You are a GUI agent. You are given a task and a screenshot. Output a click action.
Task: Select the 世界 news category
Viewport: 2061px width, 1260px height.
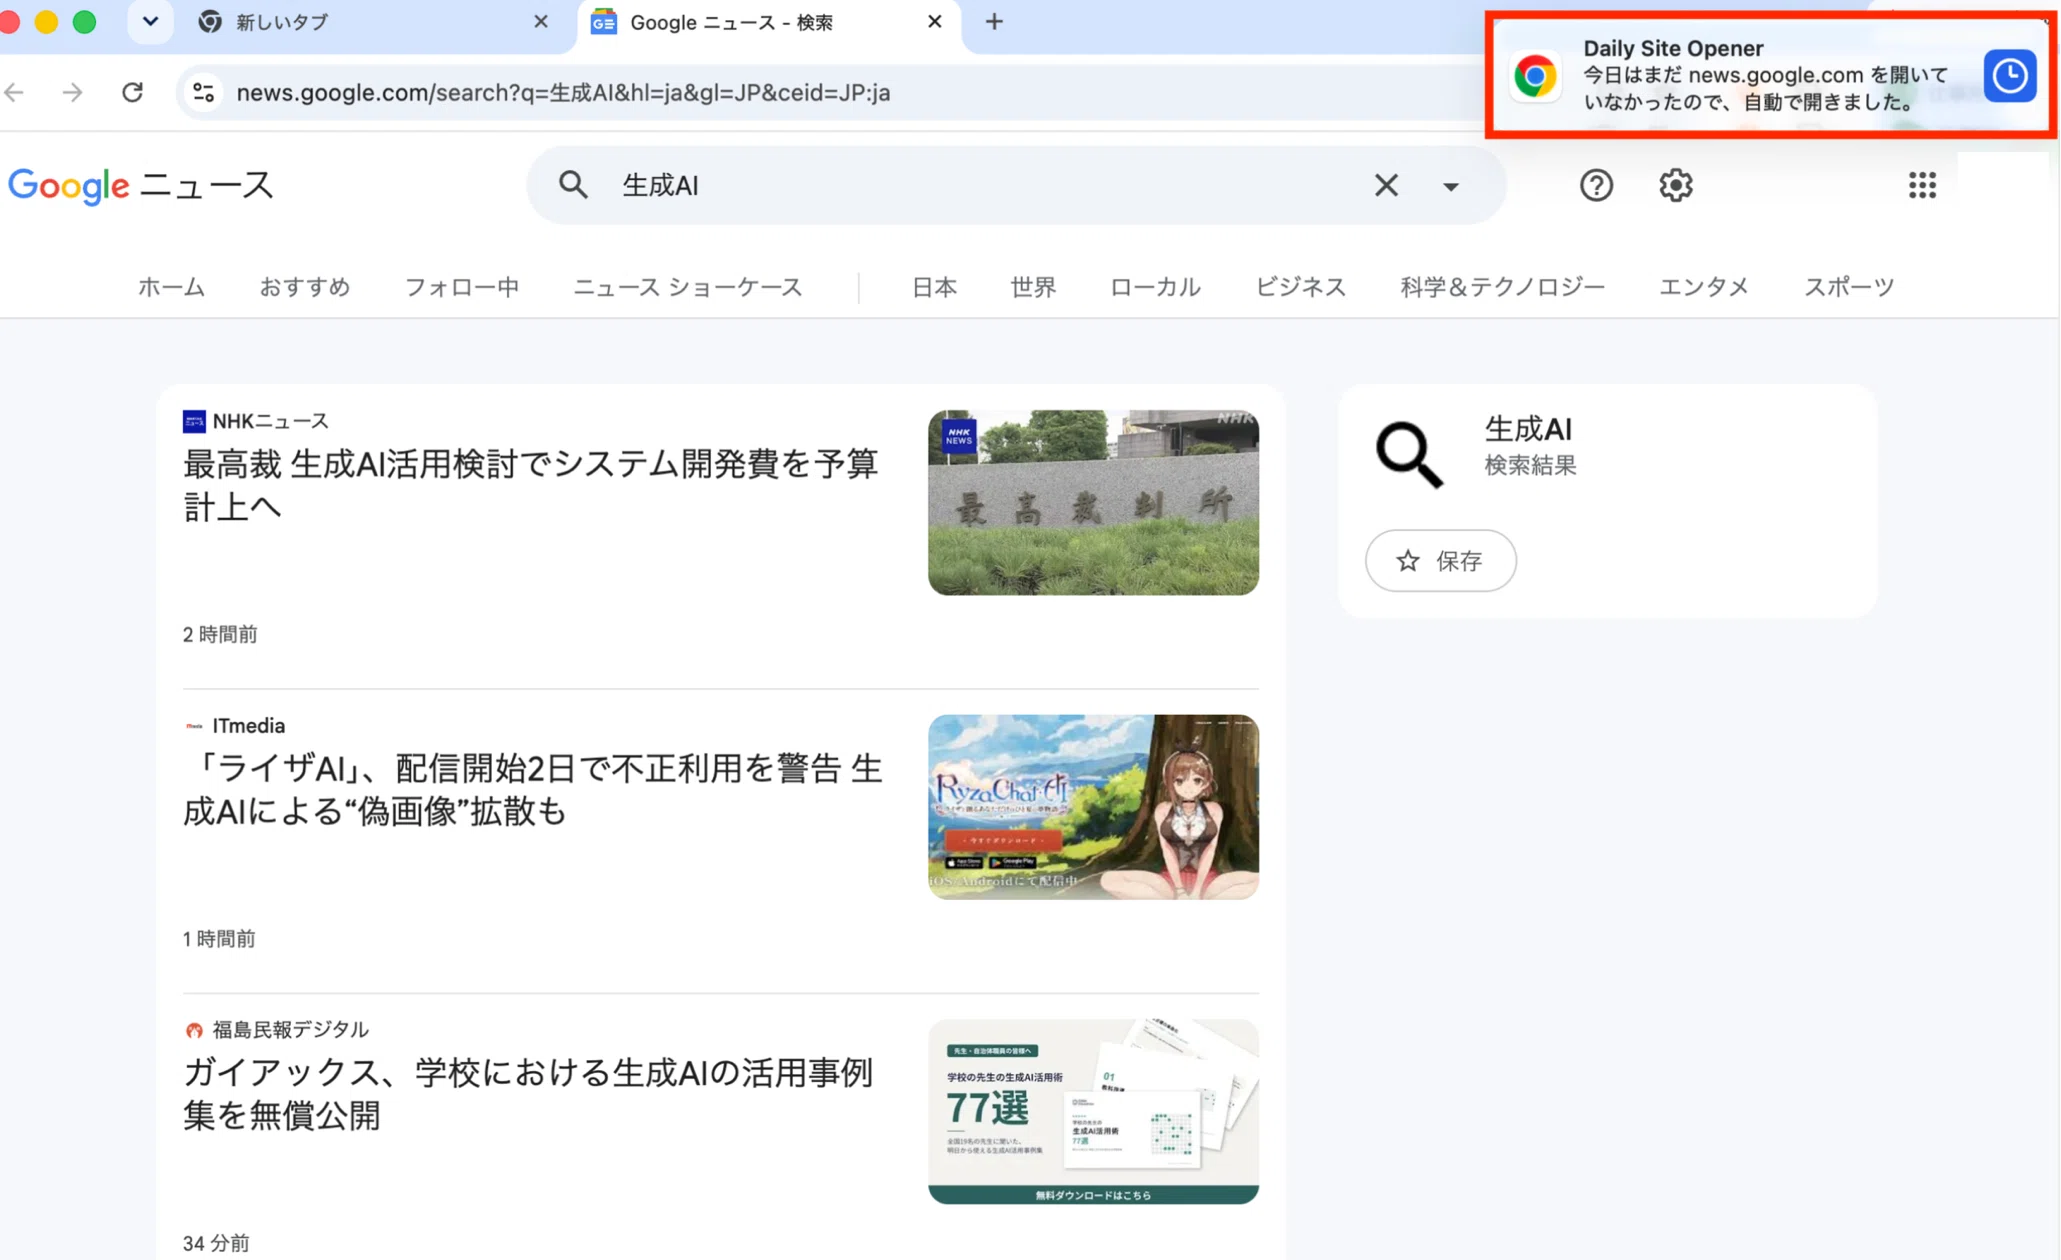click(x=1033, y=287)
